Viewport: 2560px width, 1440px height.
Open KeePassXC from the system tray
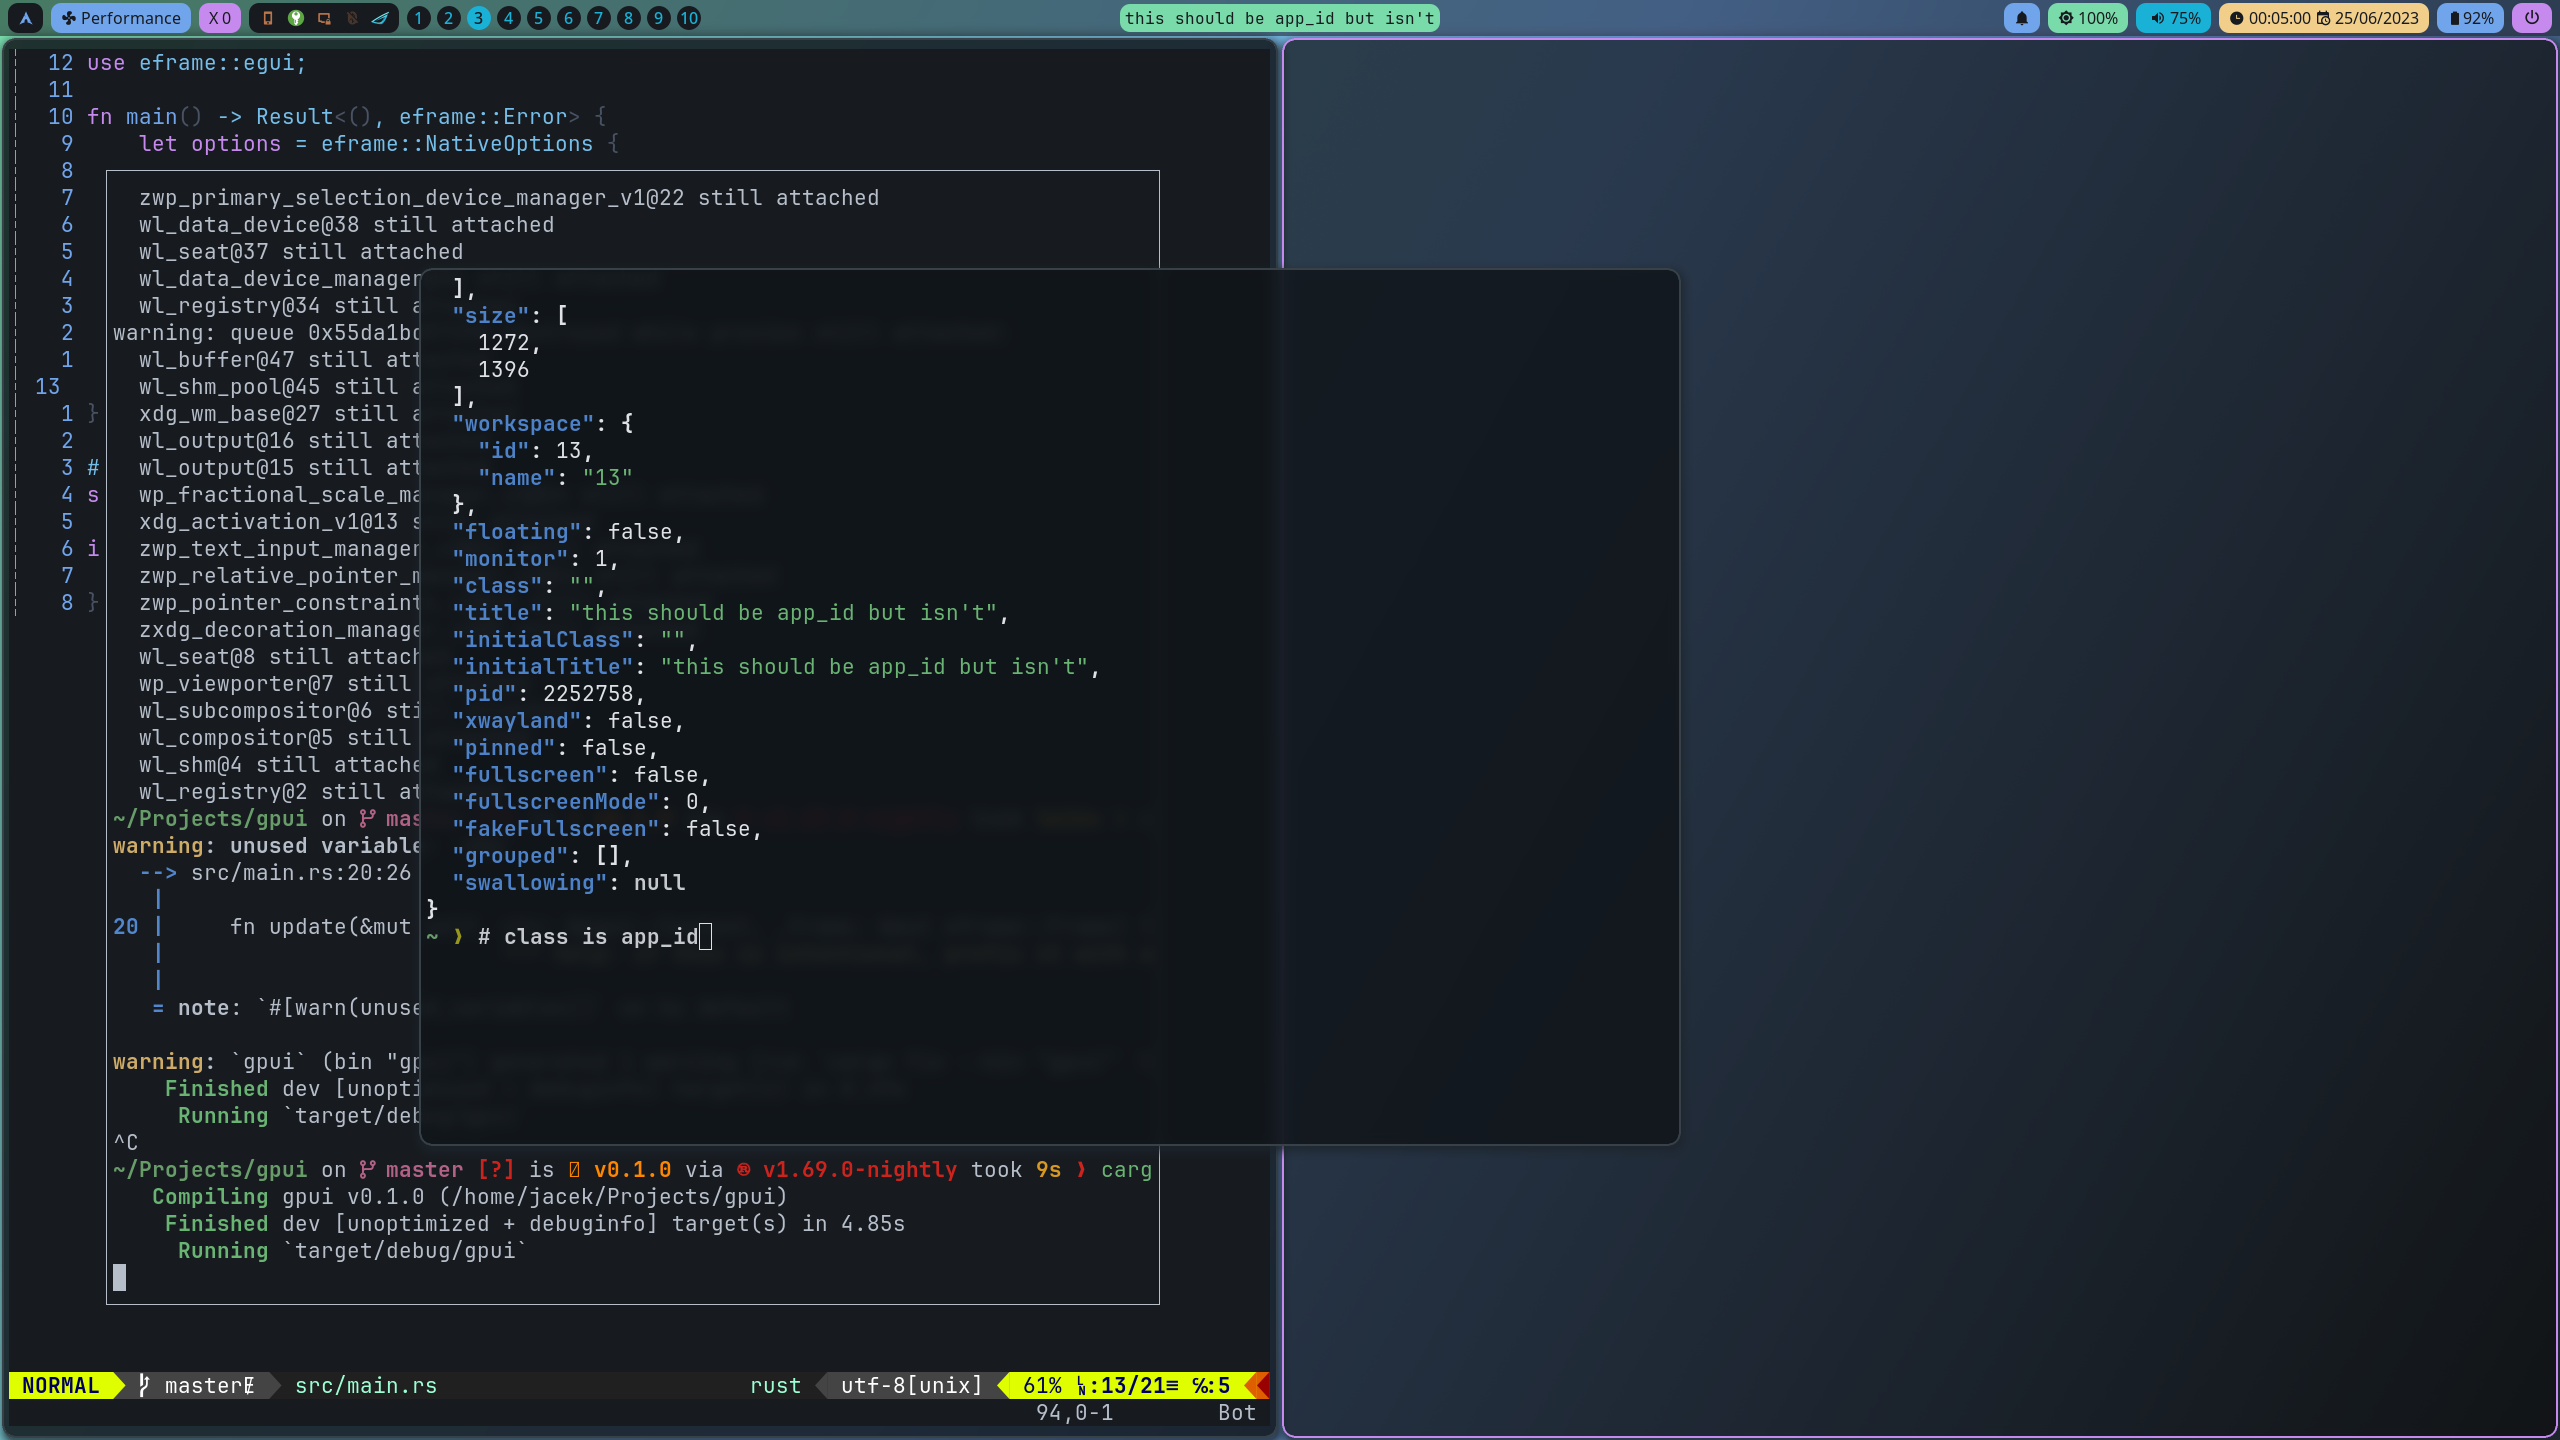[x=295, y=18]
